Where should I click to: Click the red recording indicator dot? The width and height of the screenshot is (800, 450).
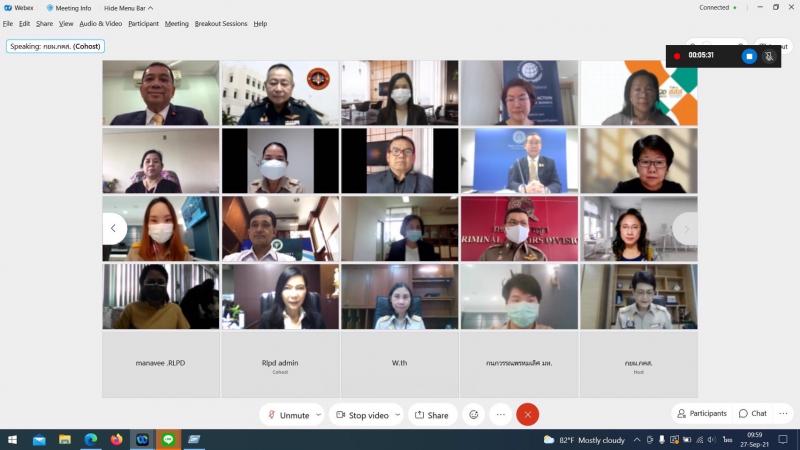pos(677,56)
